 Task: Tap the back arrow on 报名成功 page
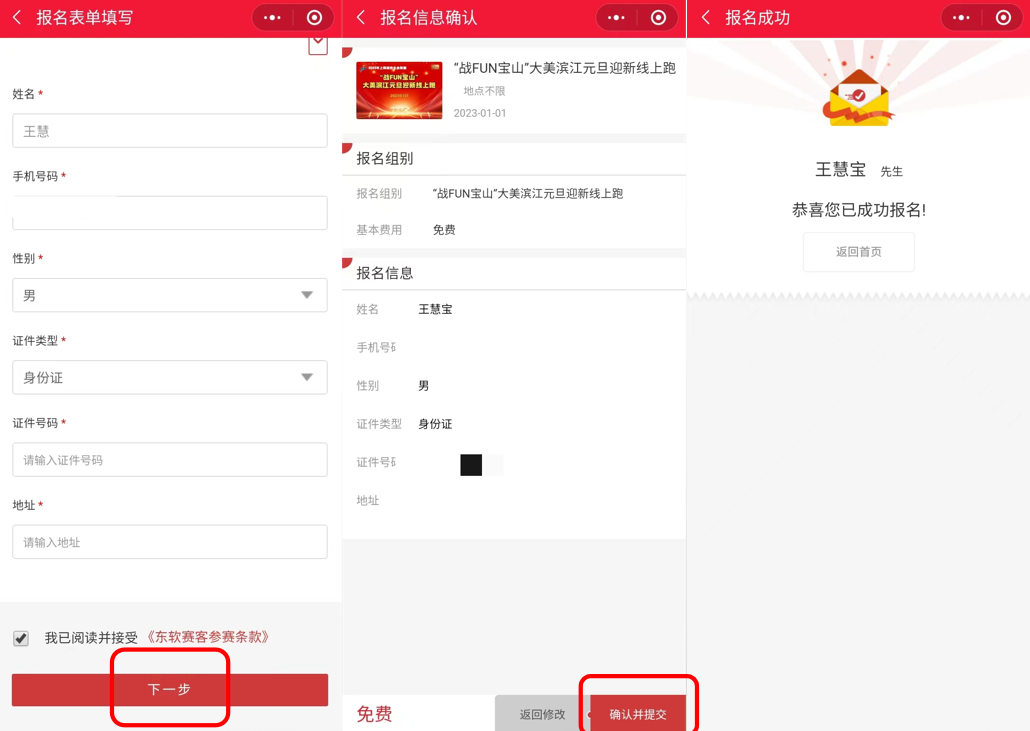(703, 18)
